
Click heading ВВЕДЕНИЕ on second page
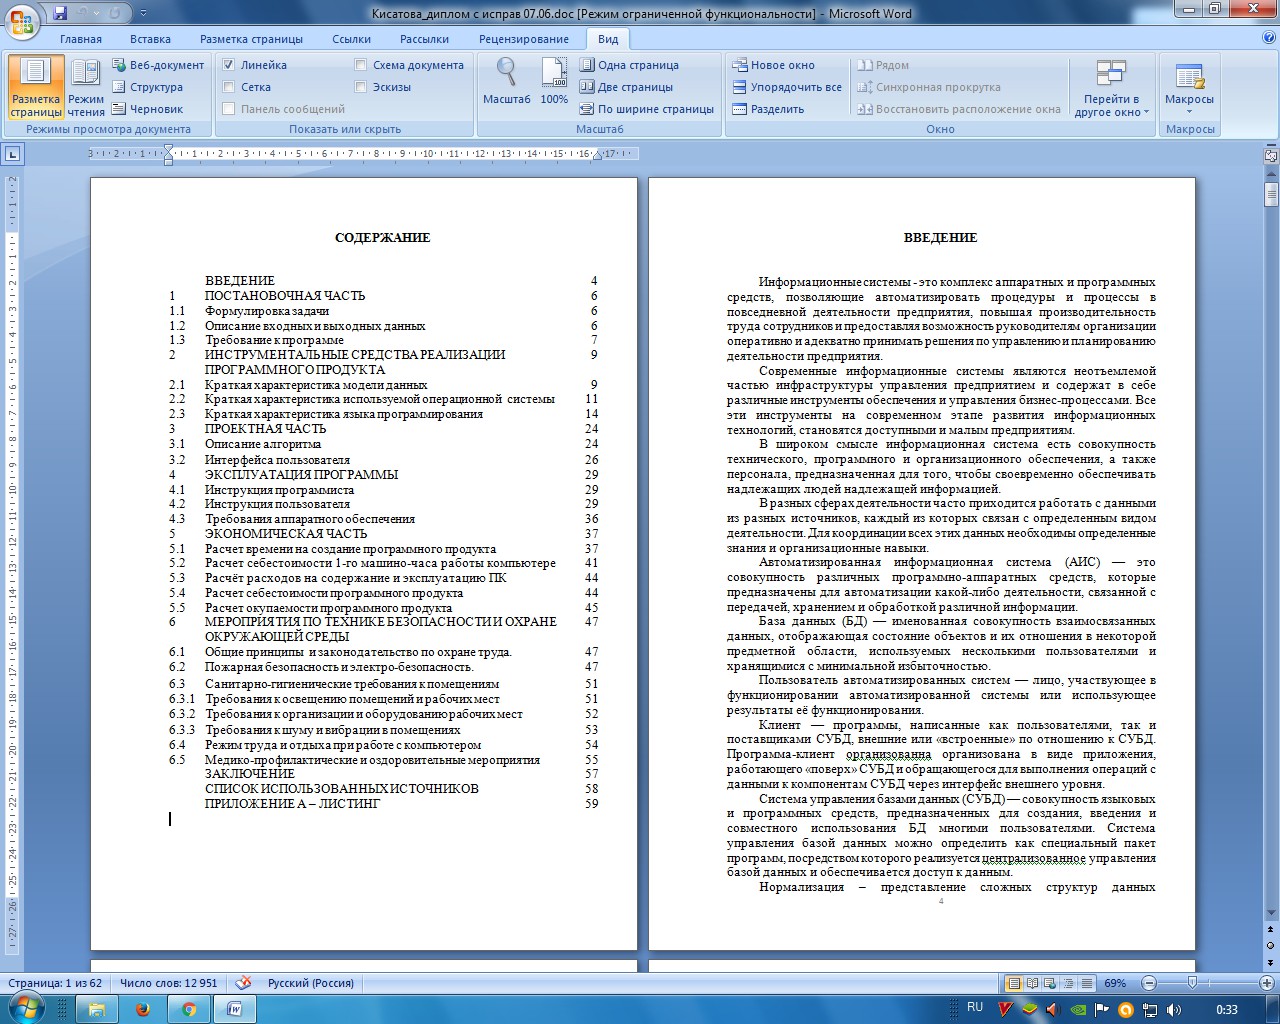(940, 238)
